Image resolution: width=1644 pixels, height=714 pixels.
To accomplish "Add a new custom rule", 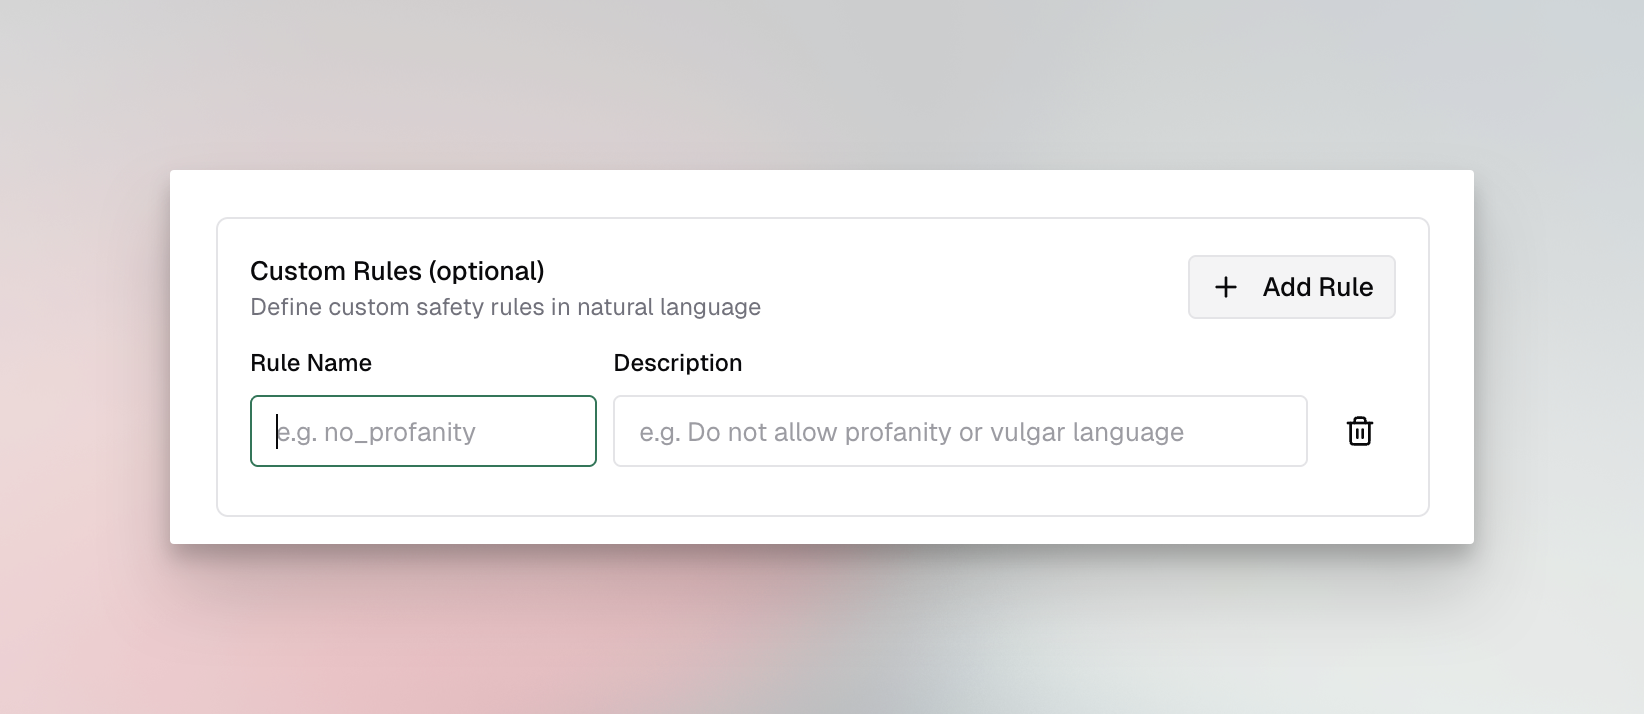I will pos(1291,287).
